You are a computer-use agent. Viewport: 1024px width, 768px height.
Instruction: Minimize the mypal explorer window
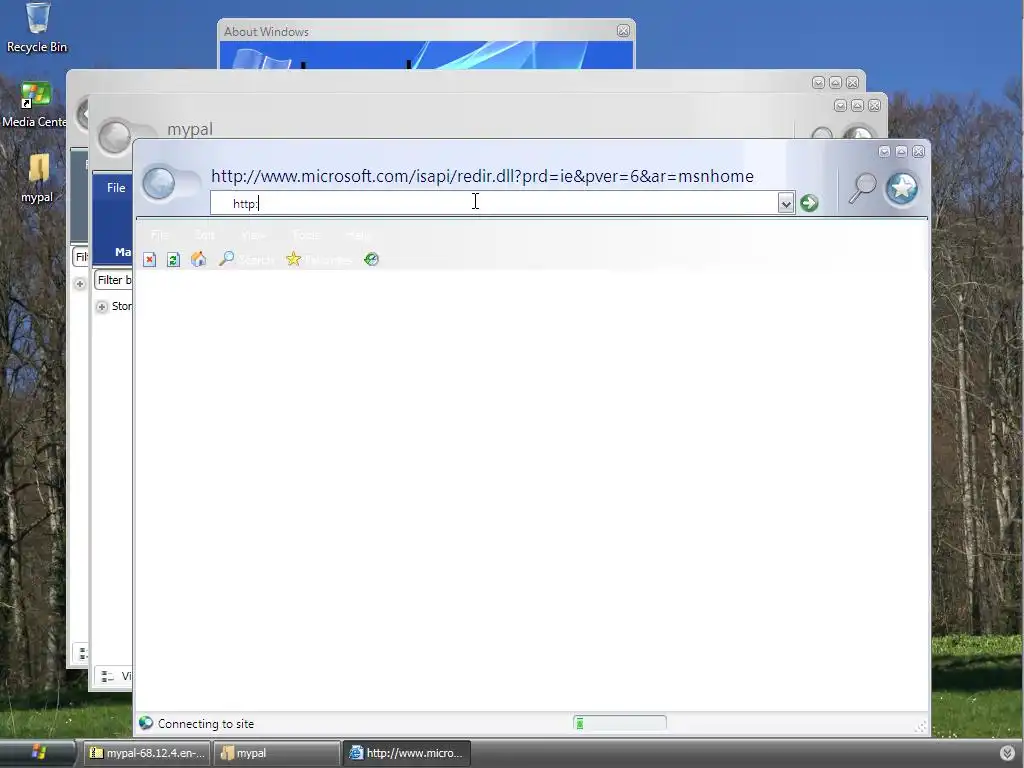coord(840,106)
